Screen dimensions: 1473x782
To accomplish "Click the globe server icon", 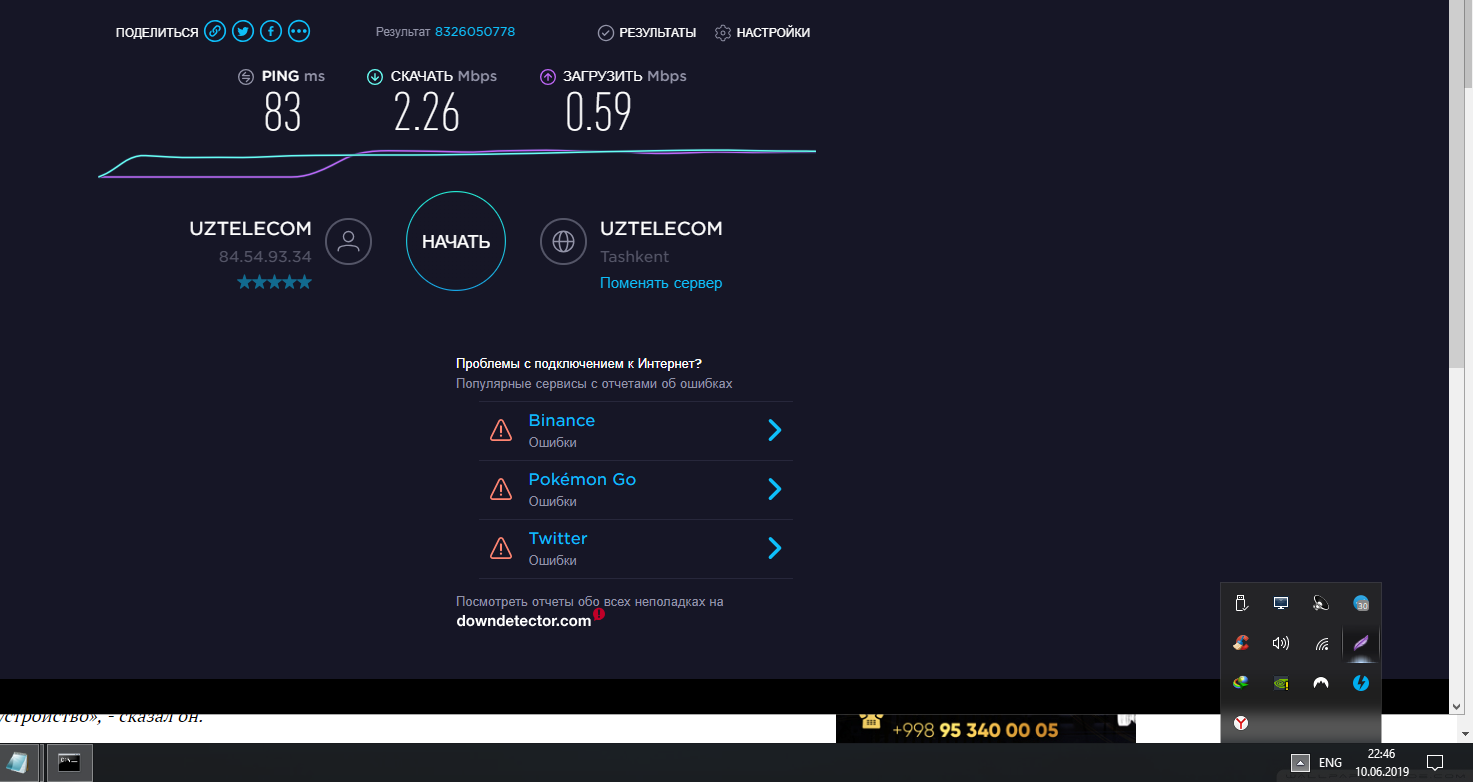I will coord(564,241).
